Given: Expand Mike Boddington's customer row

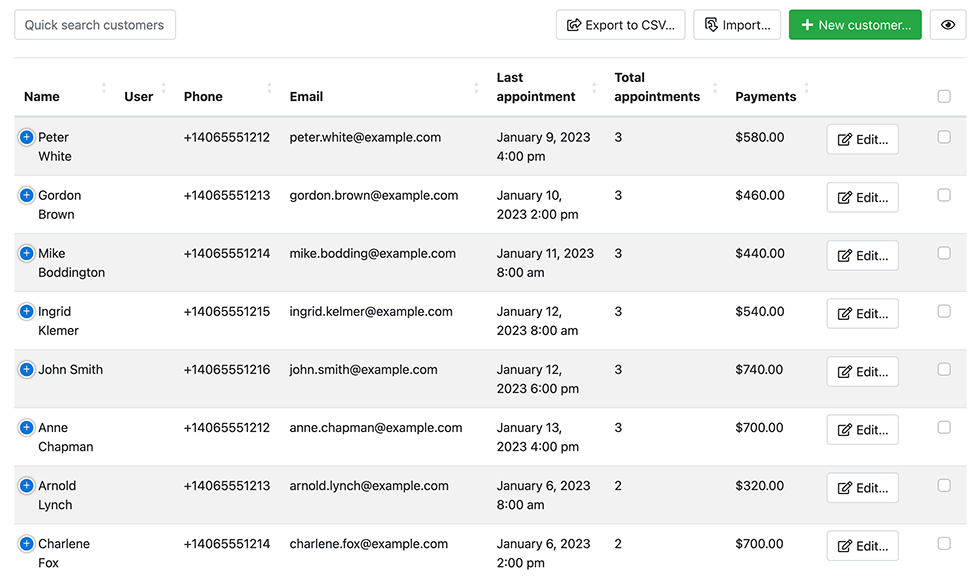Looking at the screenshot, I should pos(26,253).
